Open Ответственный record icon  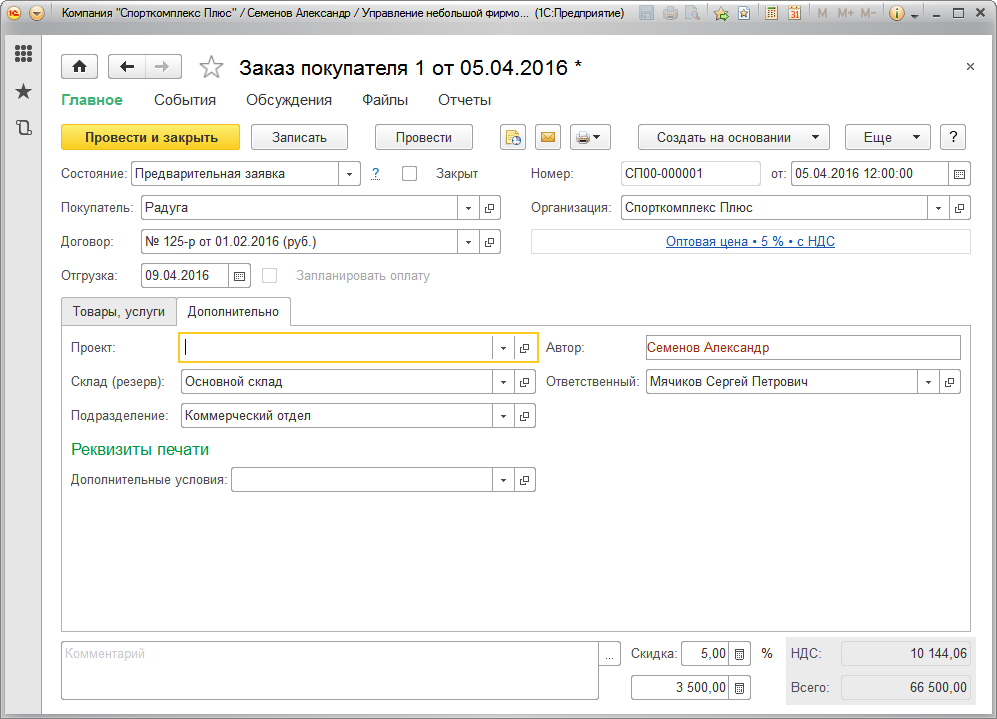click(x=949, y=382)
